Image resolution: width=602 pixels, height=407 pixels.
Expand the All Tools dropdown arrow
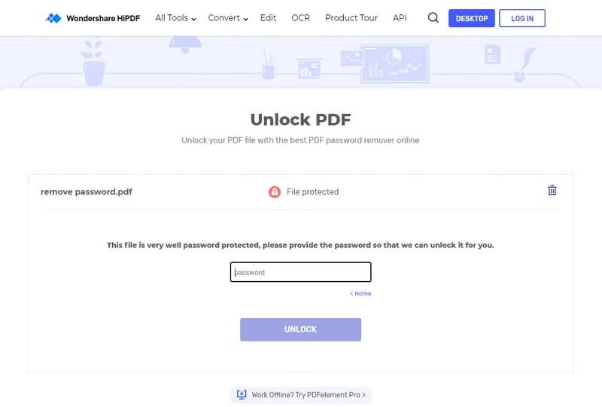(194, 19)
